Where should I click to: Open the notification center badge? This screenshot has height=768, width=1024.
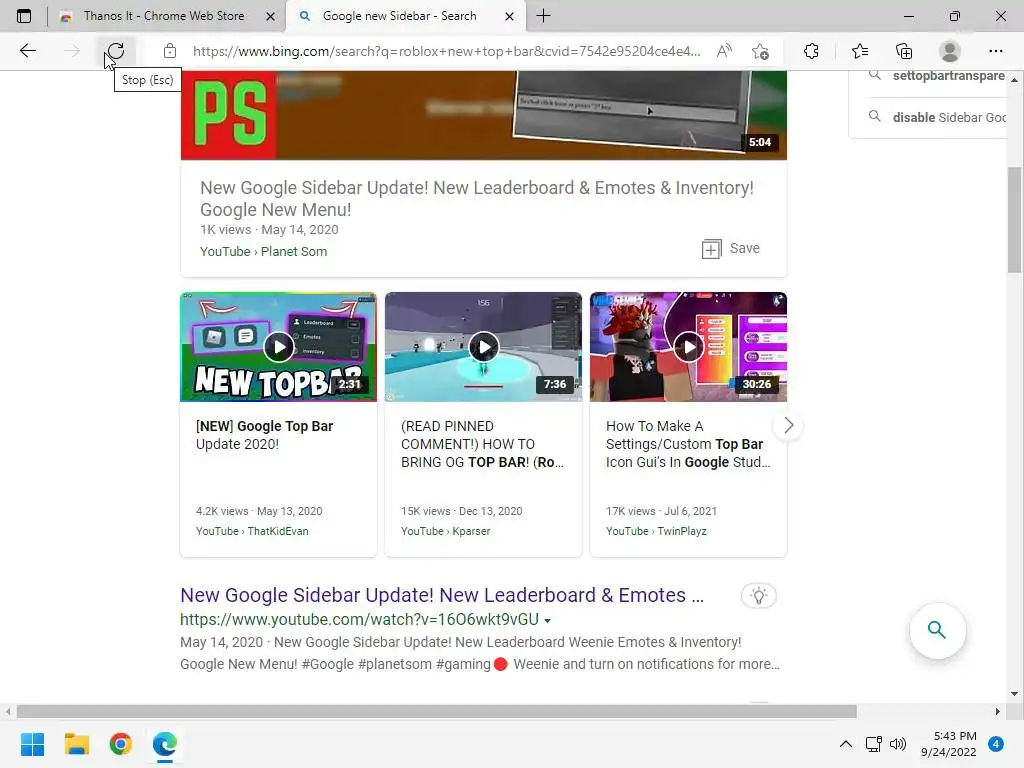pyautogui.click(x=996, y=743)
